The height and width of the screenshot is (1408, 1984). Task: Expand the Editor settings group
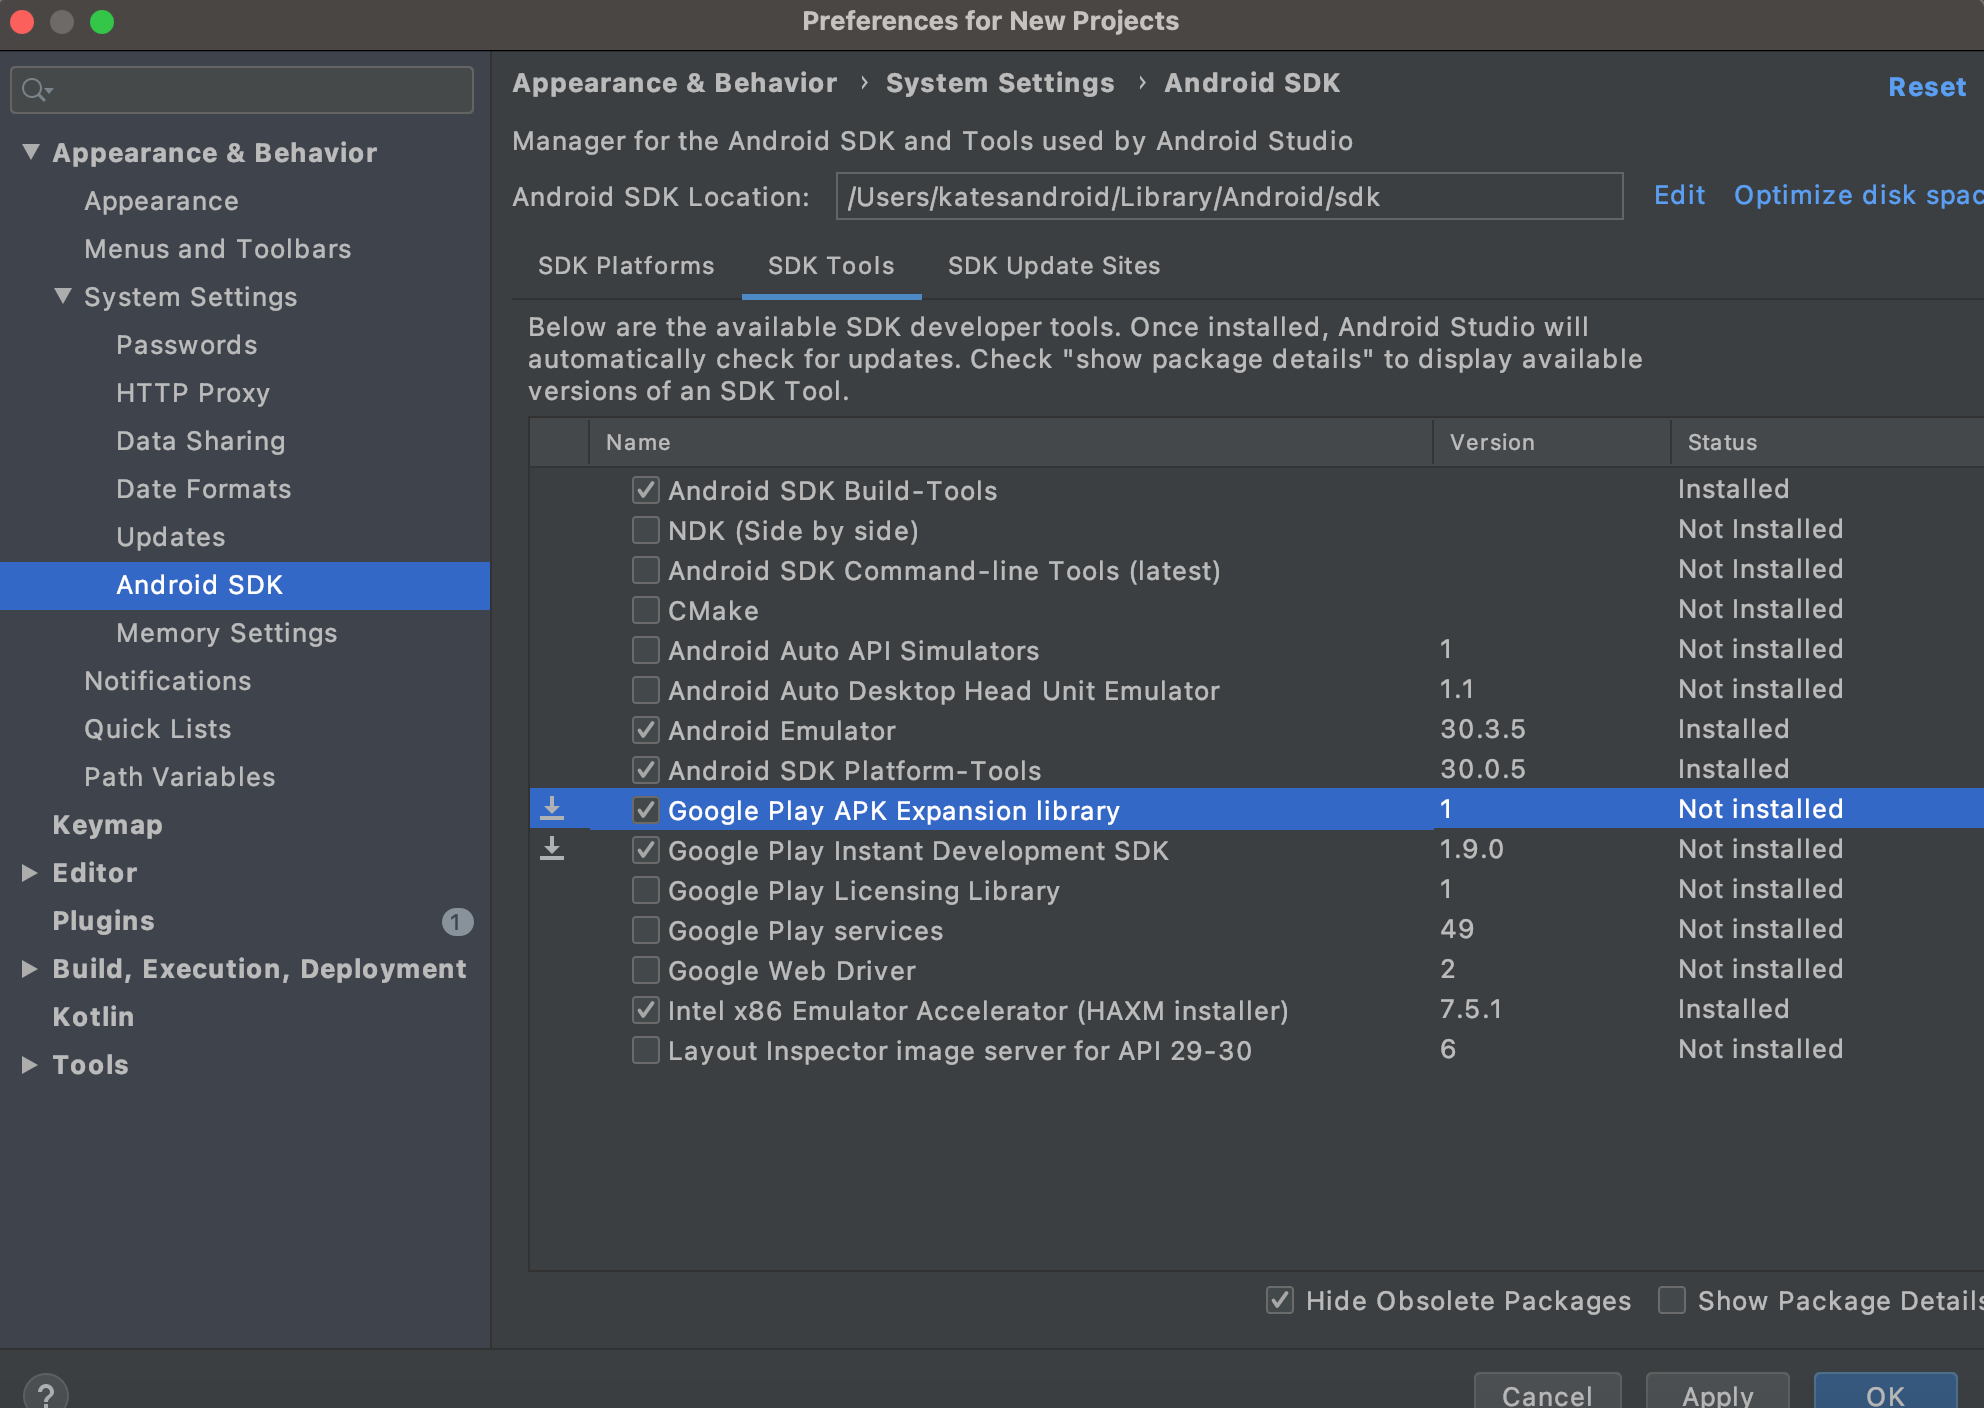tap(30, 873)
